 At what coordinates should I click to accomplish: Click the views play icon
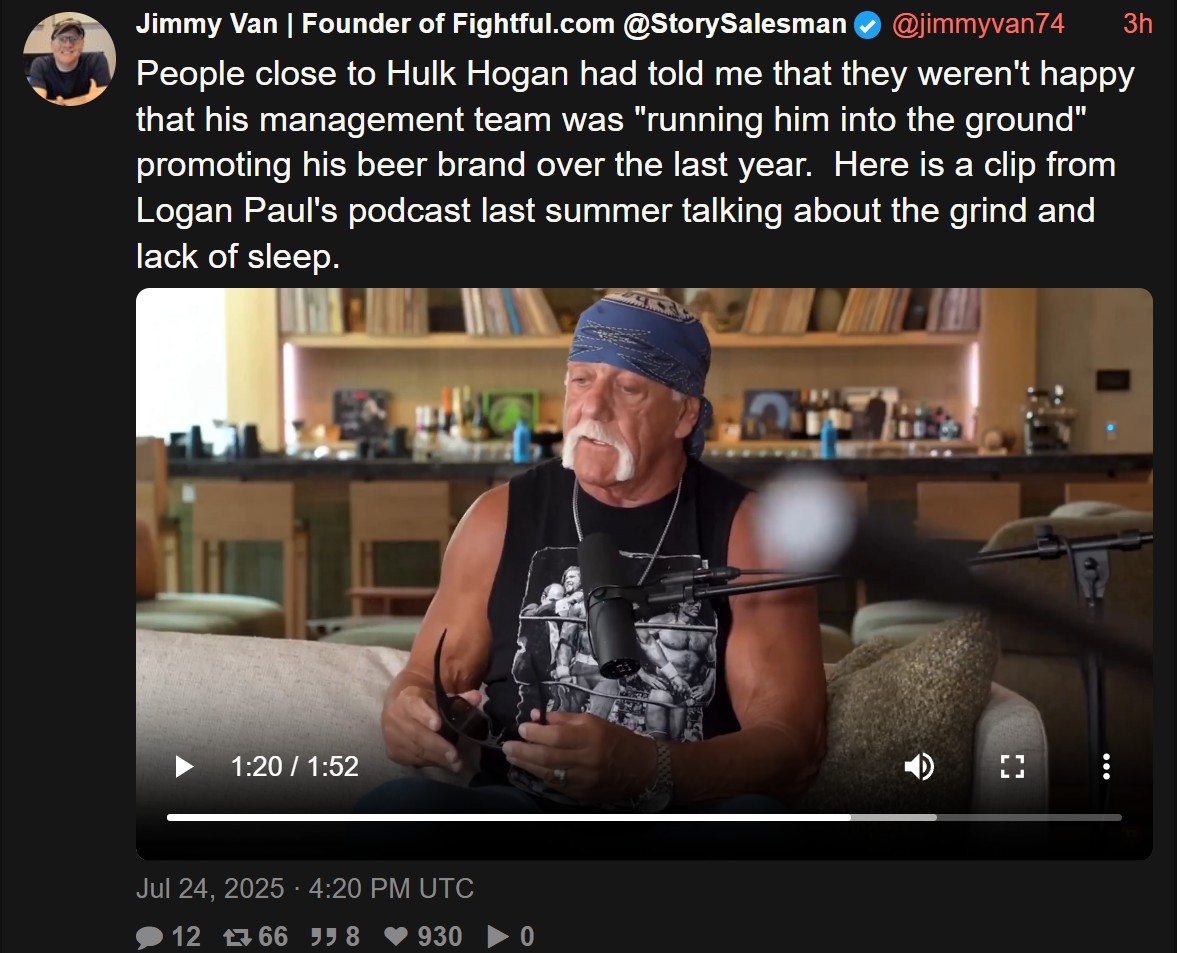(x=497, y=937)
